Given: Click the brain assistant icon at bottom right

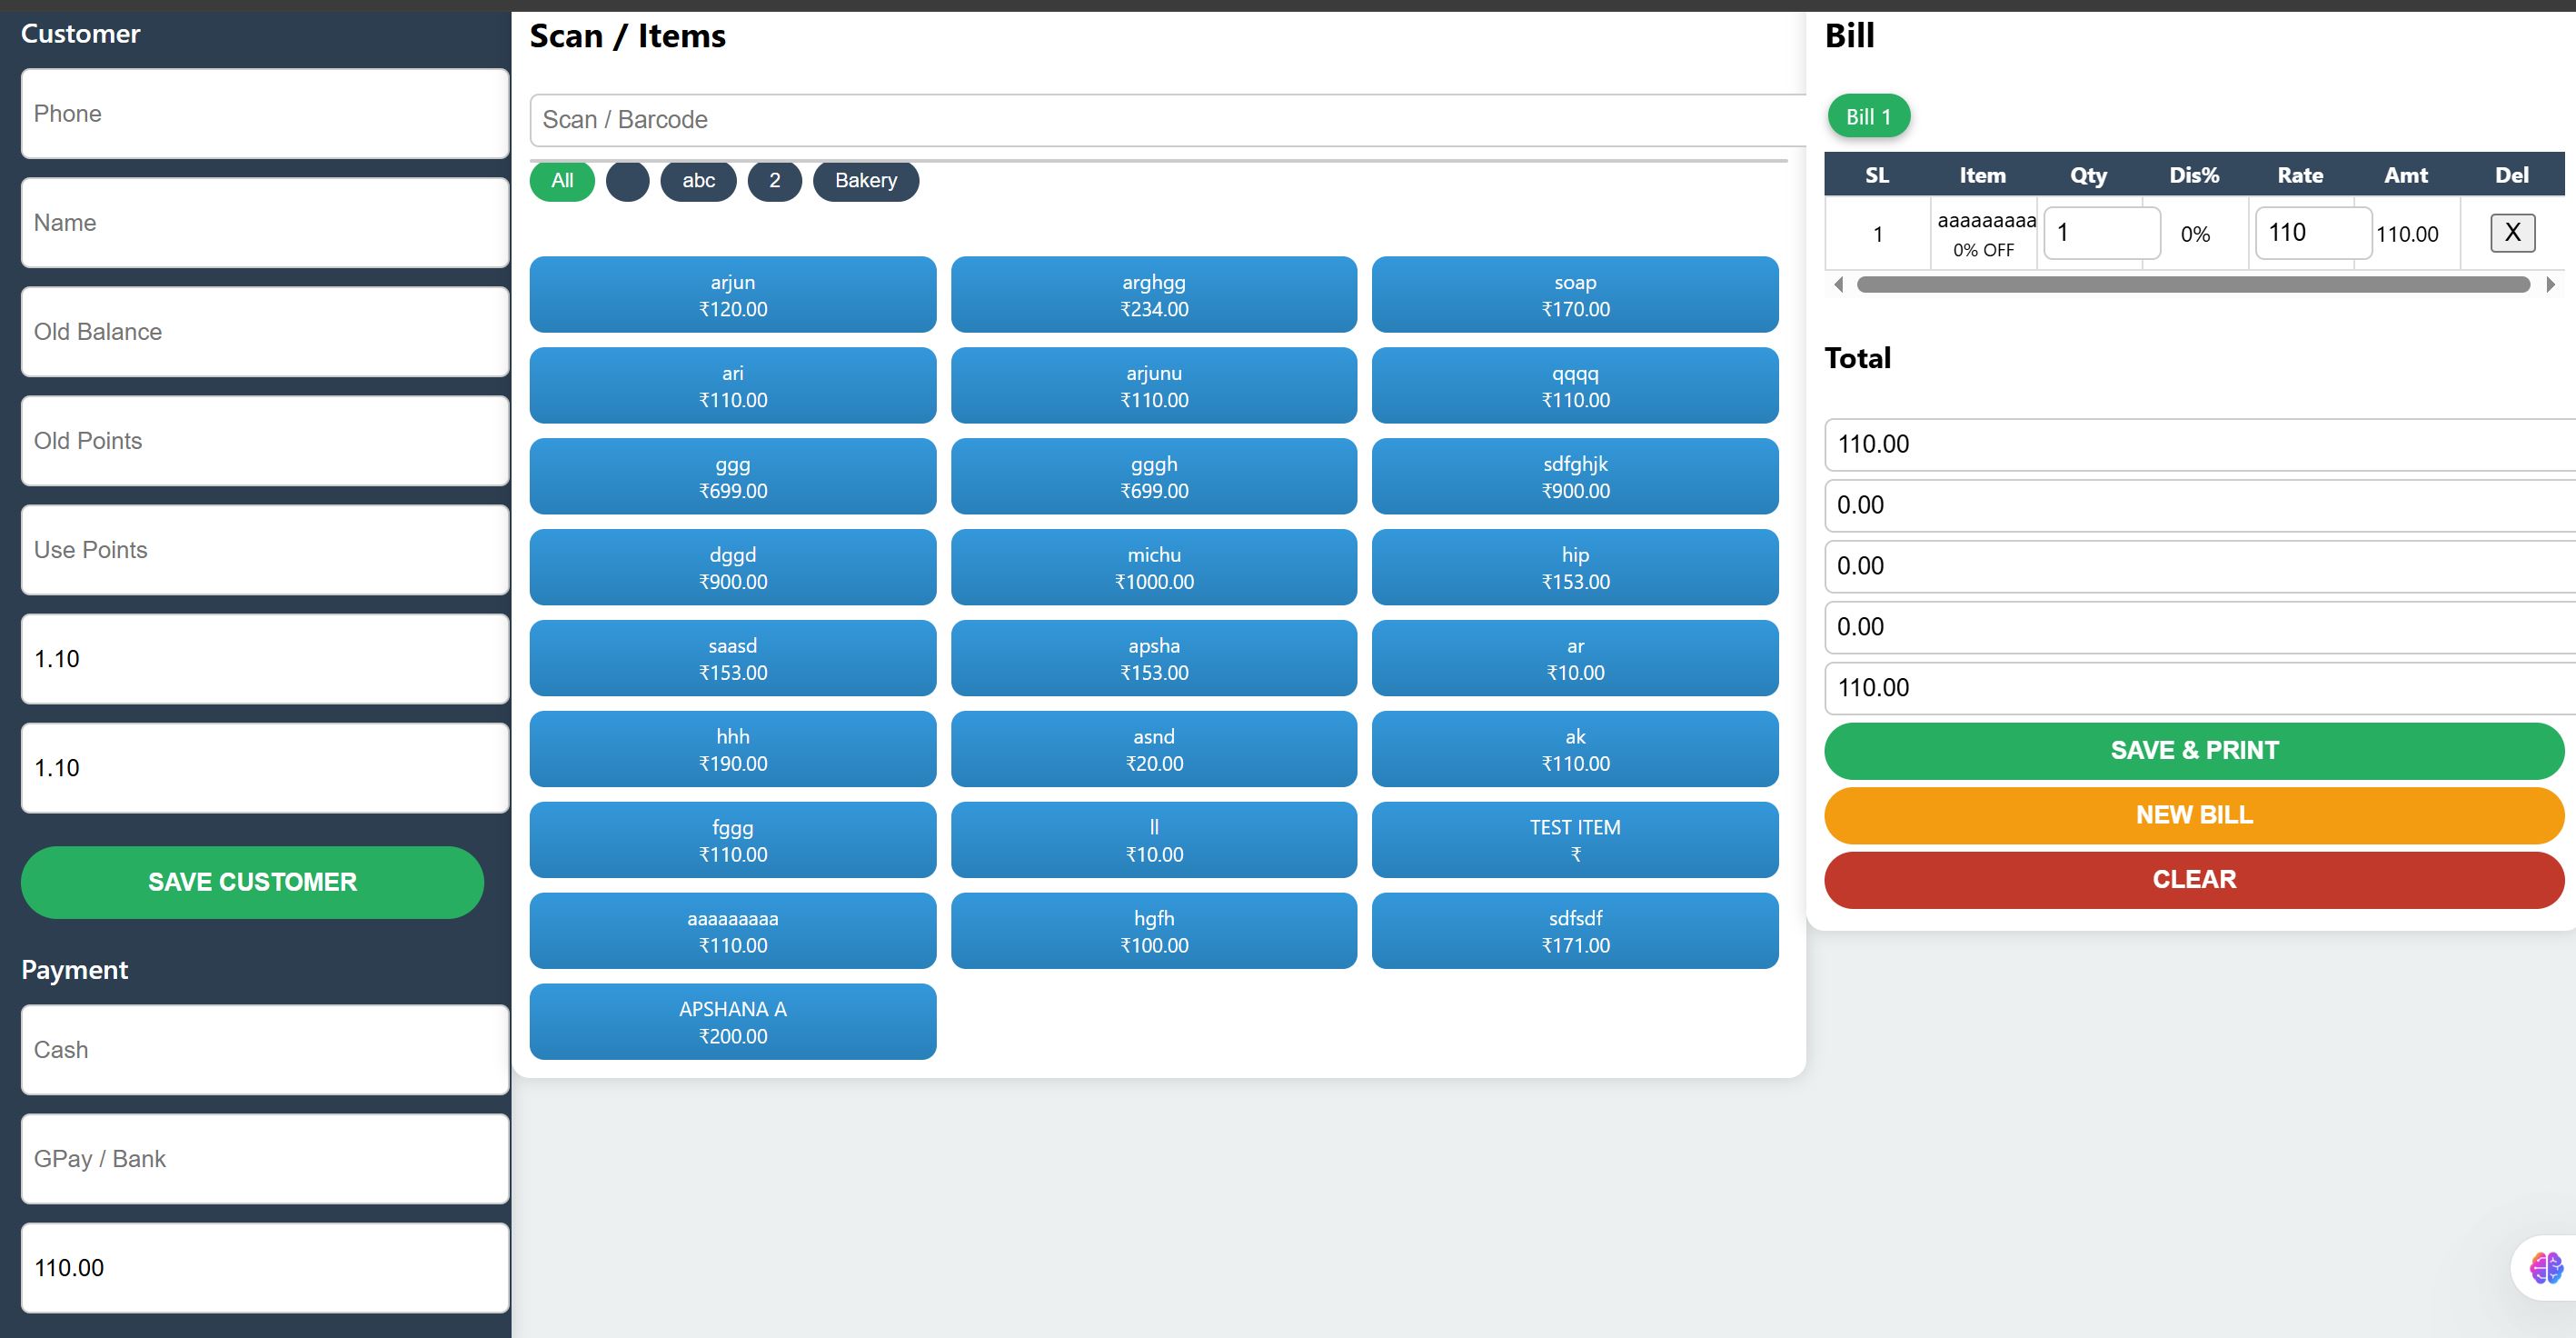Looking at the screenshot, I should pos(2545,1268).
